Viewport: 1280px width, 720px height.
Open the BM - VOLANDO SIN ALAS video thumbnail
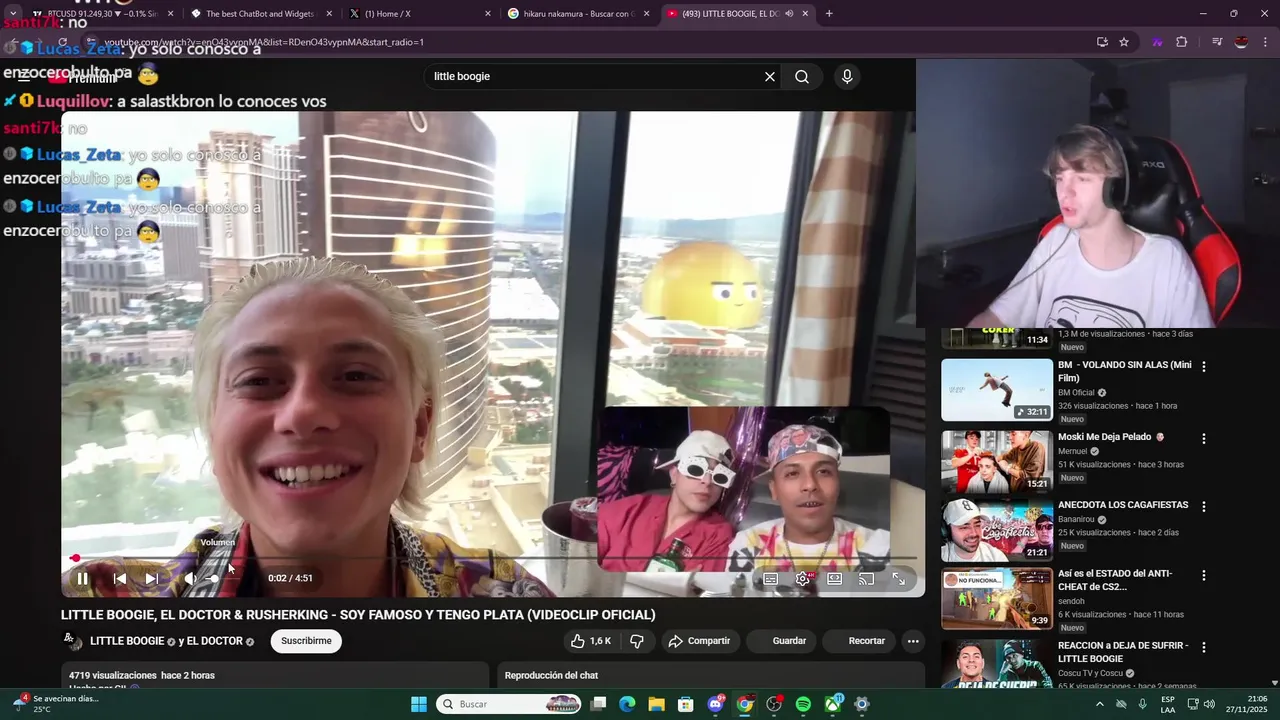997,390
